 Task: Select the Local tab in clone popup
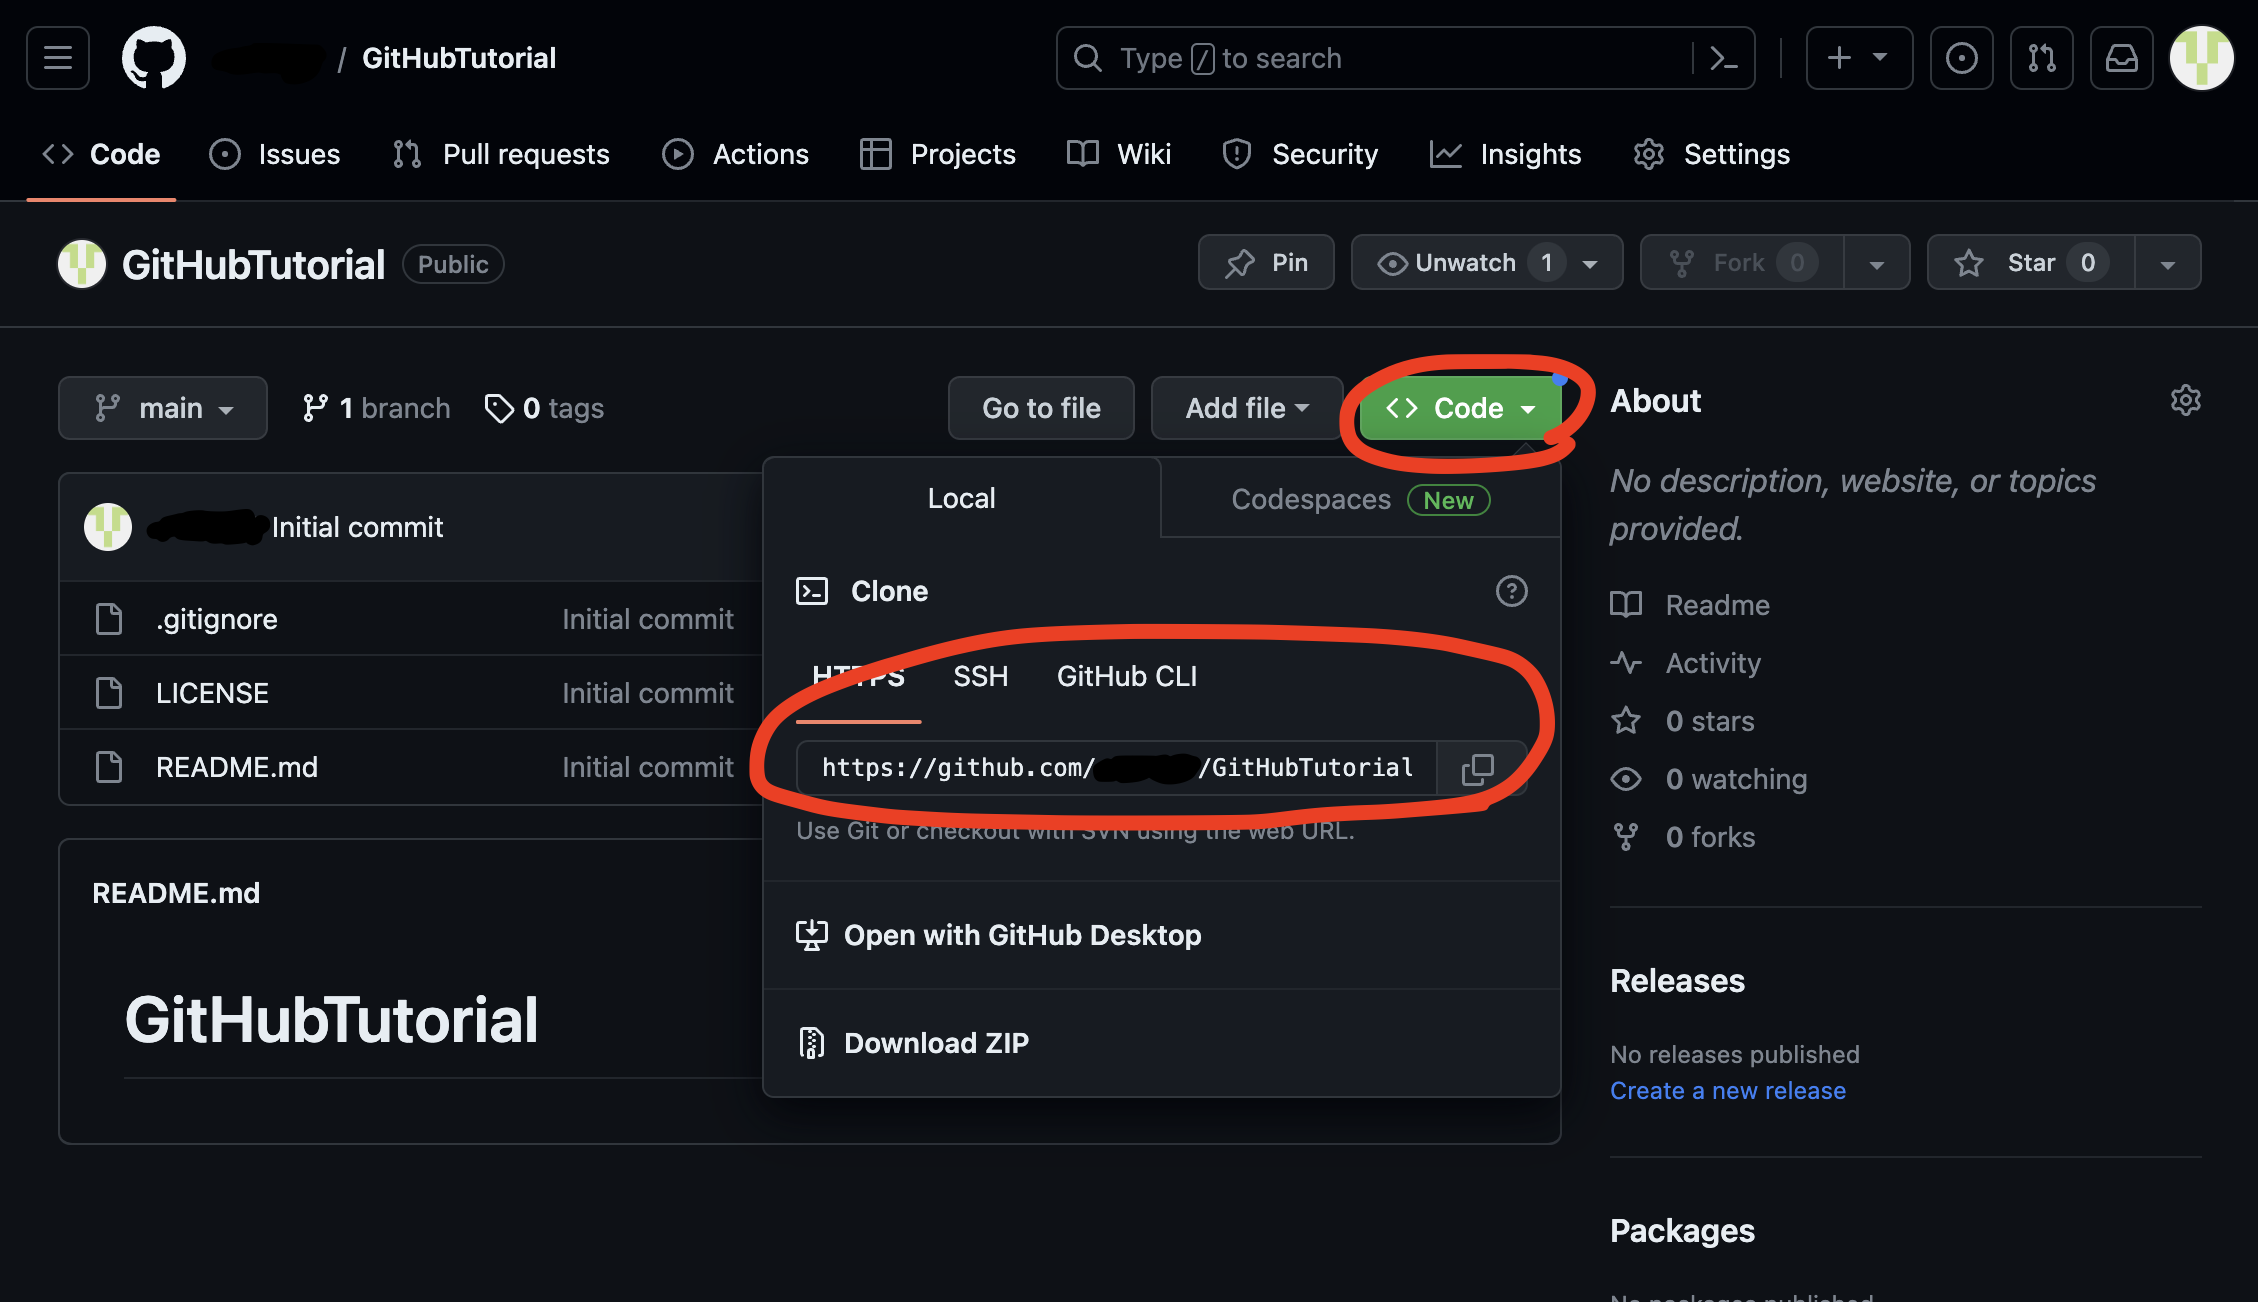961,498
